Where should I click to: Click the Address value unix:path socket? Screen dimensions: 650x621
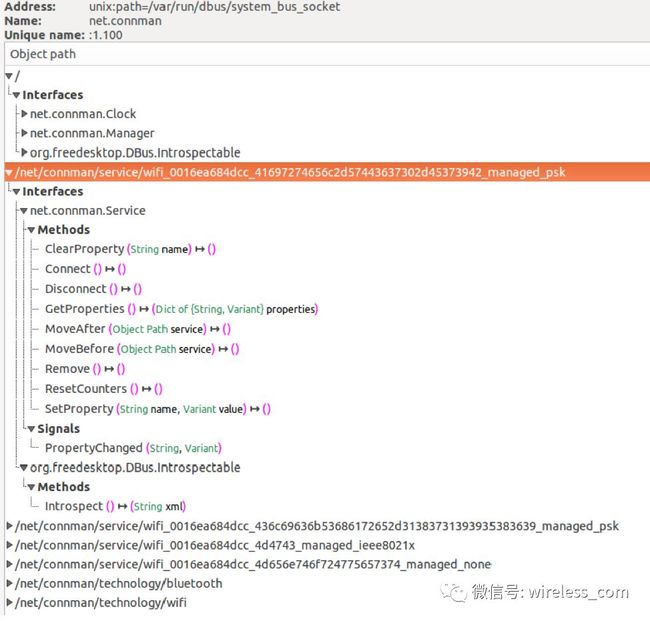[214, 7]
